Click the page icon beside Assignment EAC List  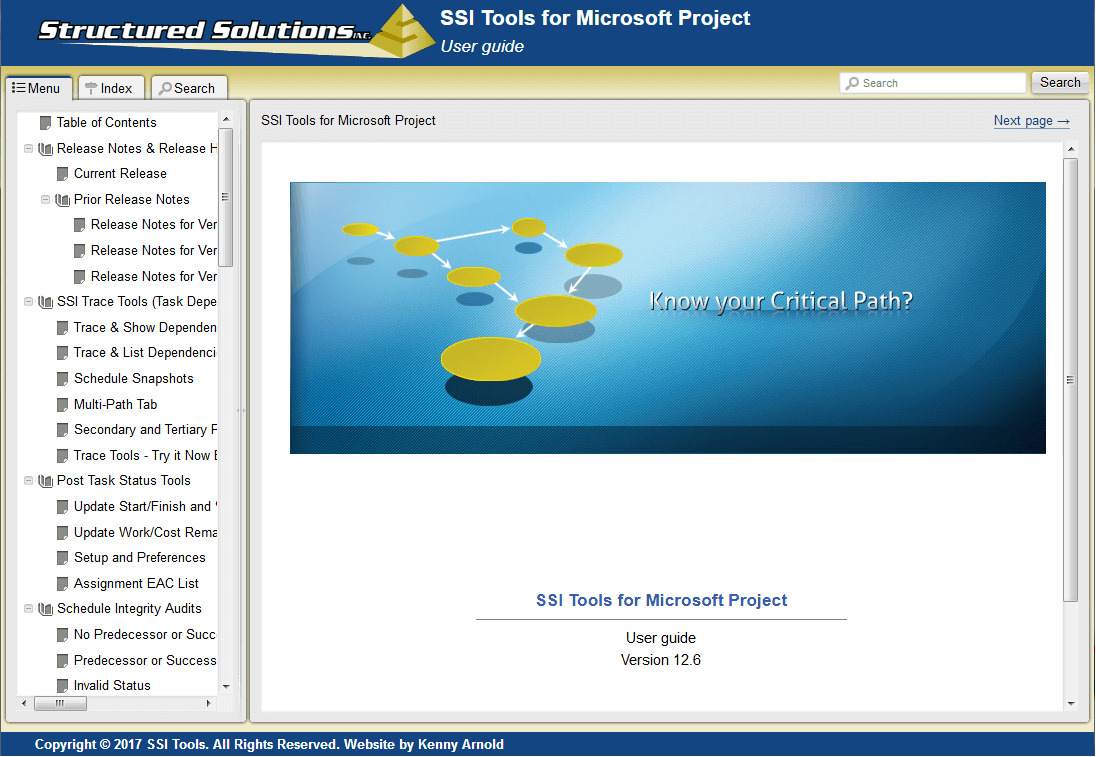(x=63, y=584)
